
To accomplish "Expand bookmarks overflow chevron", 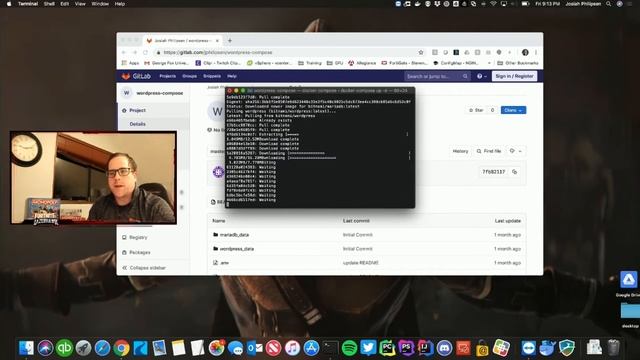I will [489, 63].
